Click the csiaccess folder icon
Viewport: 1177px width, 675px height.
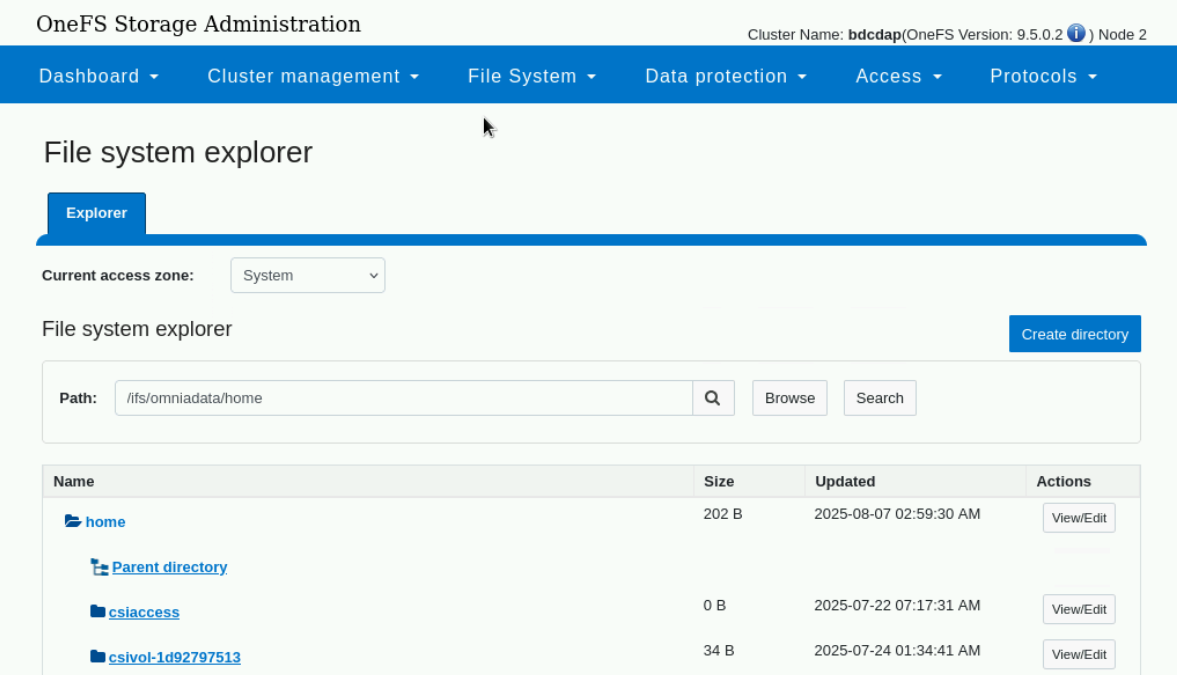click(x=98, y=611)
